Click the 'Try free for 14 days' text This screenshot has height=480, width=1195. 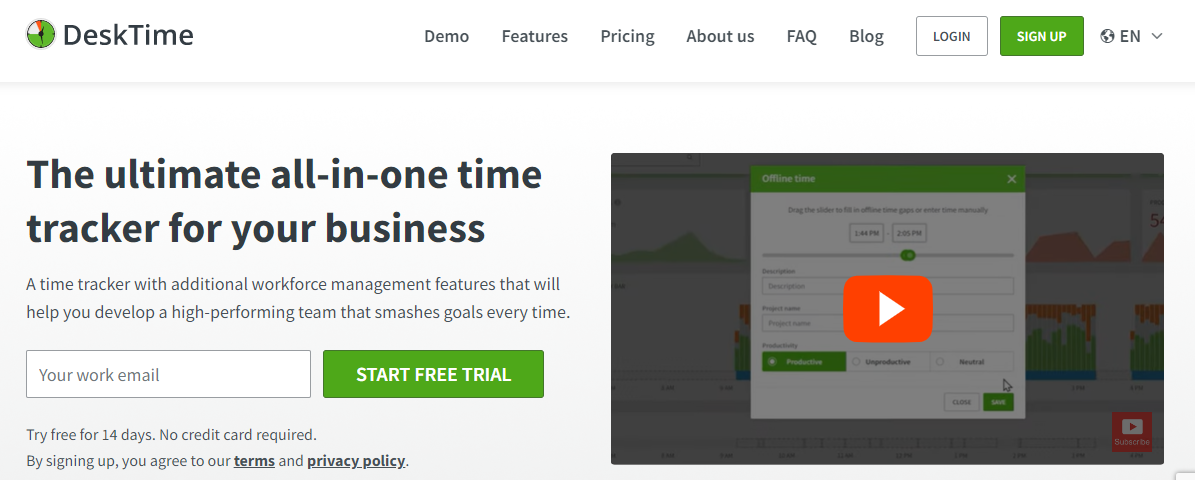pyautogui.click(x=171, y=435)
